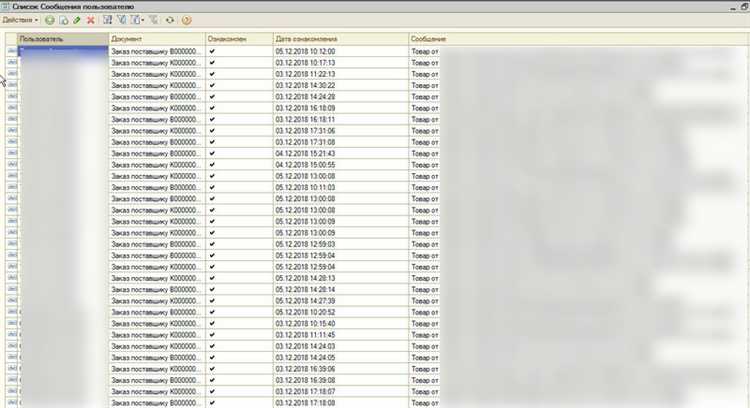750x408 pixels.
Task: Click row icon for 03.12.2018 17:31:06 entry
Action: [12, 131]
